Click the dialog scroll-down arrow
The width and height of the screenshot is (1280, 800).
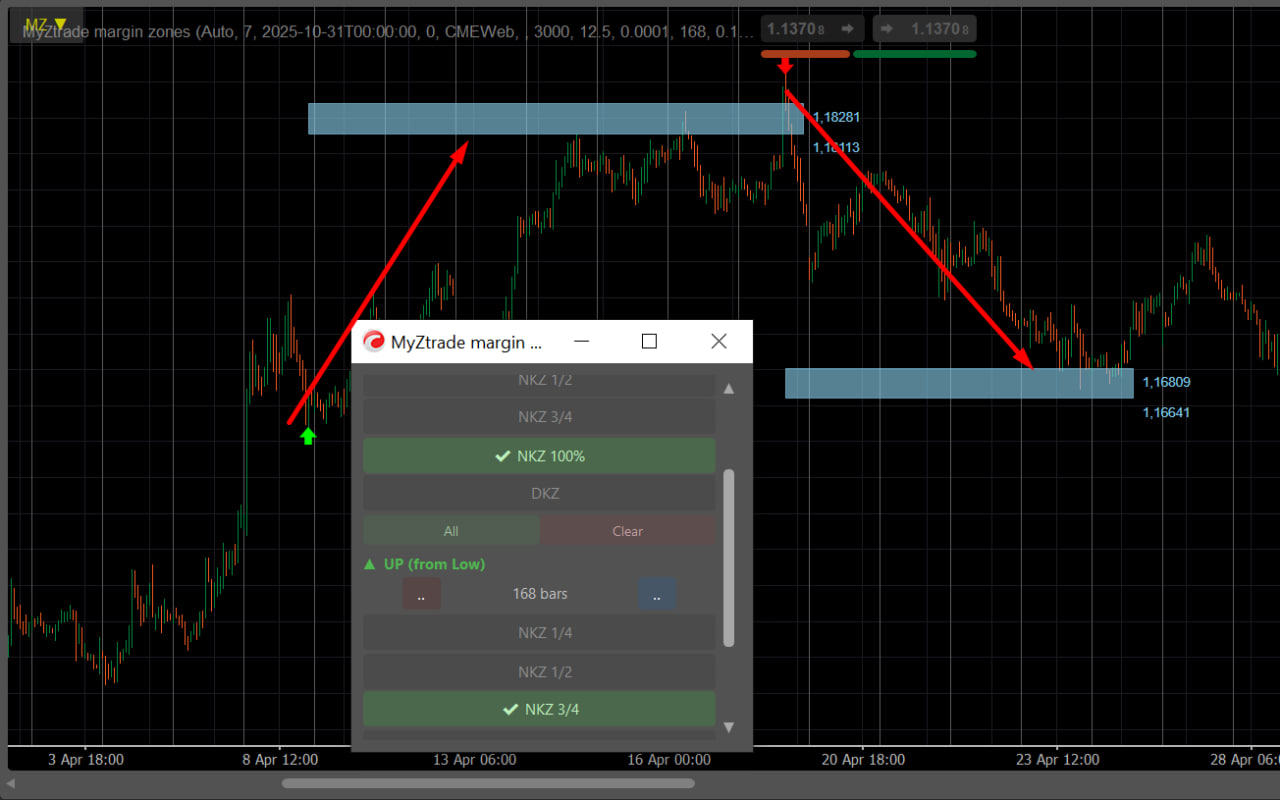point(729,727)
